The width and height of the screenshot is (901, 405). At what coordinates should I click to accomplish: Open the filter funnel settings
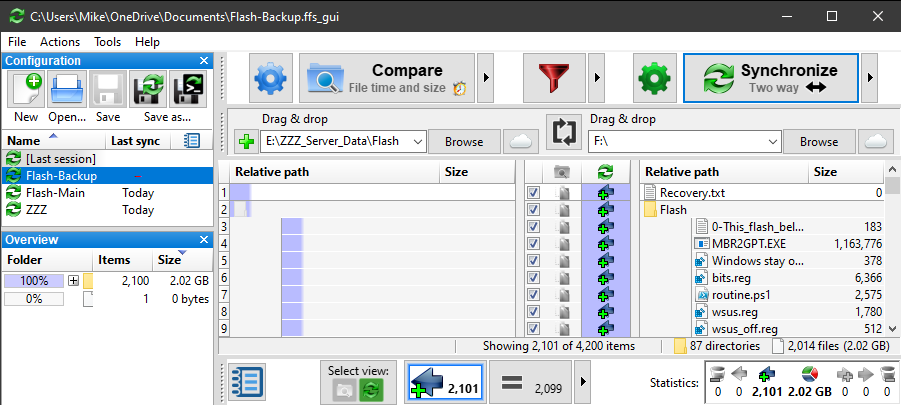pyautogui.click(x=554, y=78)
